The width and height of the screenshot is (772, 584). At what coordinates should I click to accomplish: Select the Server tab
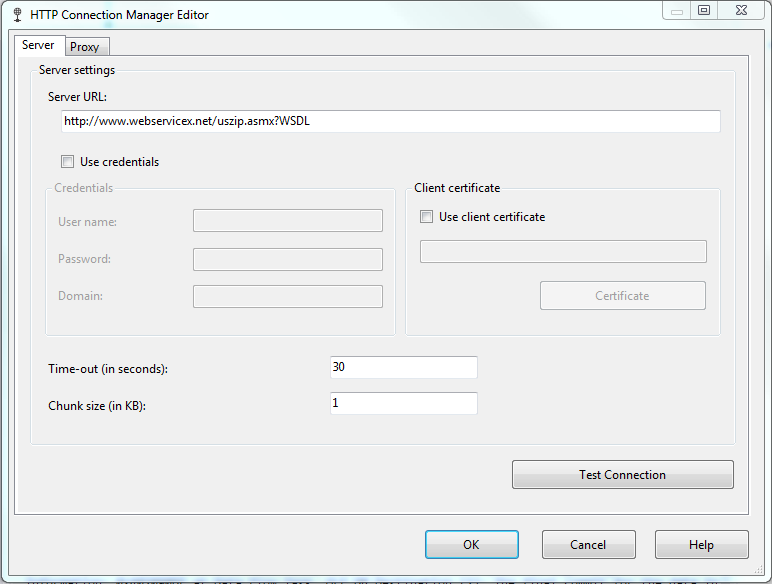point(39,45)
